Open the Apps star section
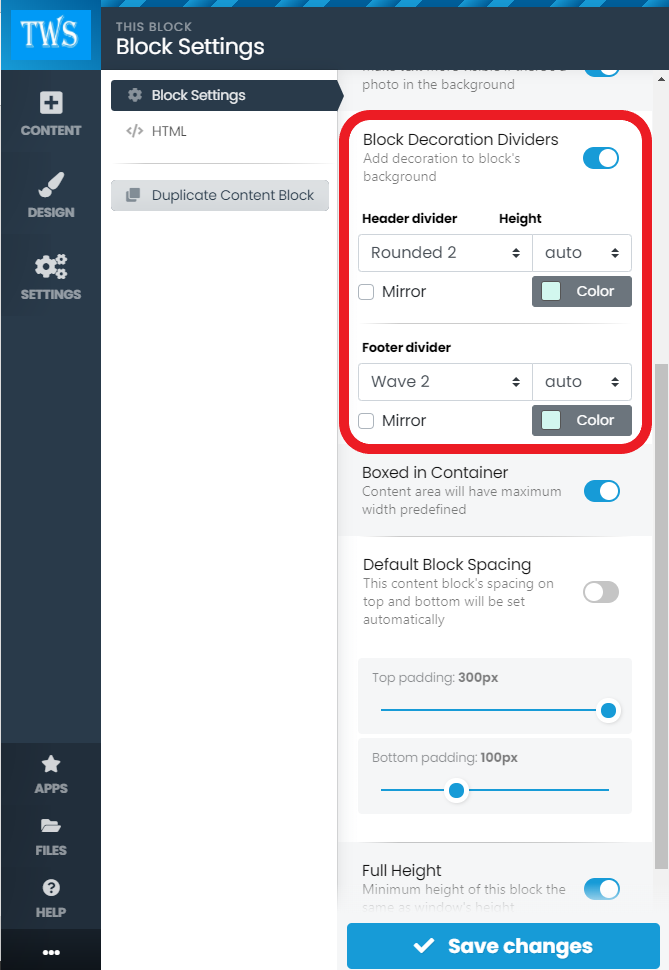This screenshot has width=669, height=970. tap(50, 774)
